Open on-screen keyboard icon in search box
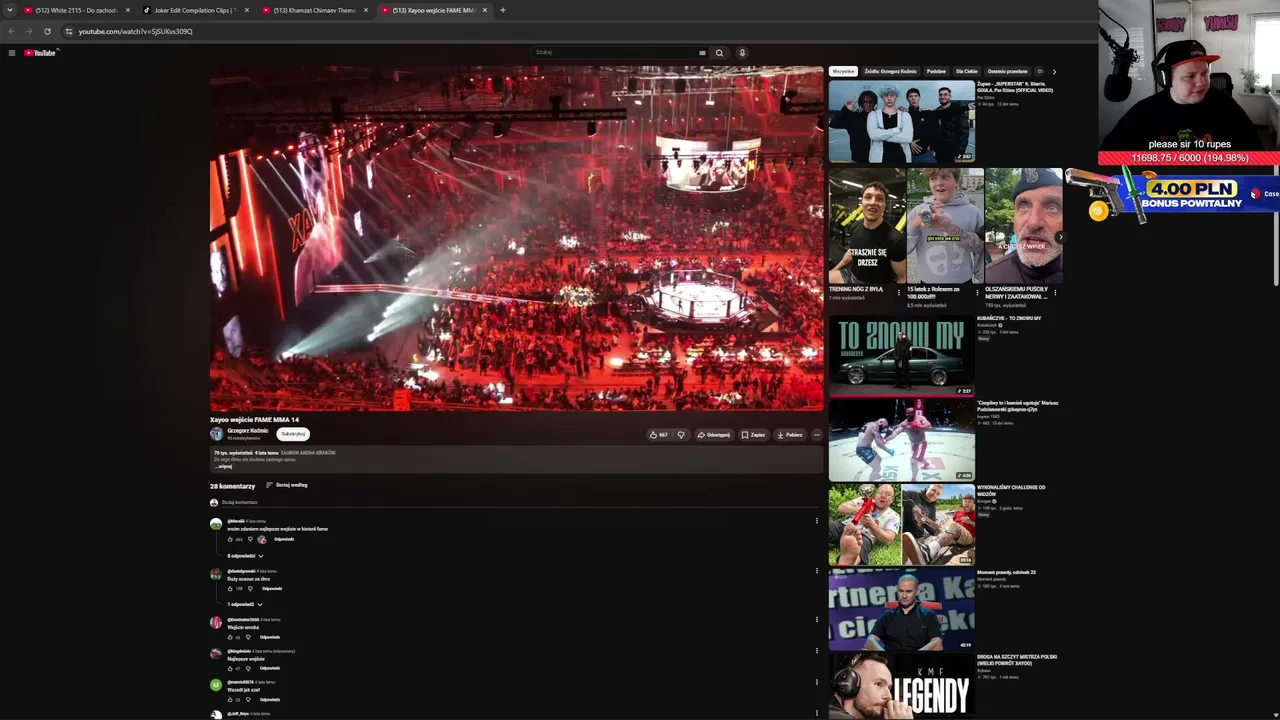 [702, 53]
